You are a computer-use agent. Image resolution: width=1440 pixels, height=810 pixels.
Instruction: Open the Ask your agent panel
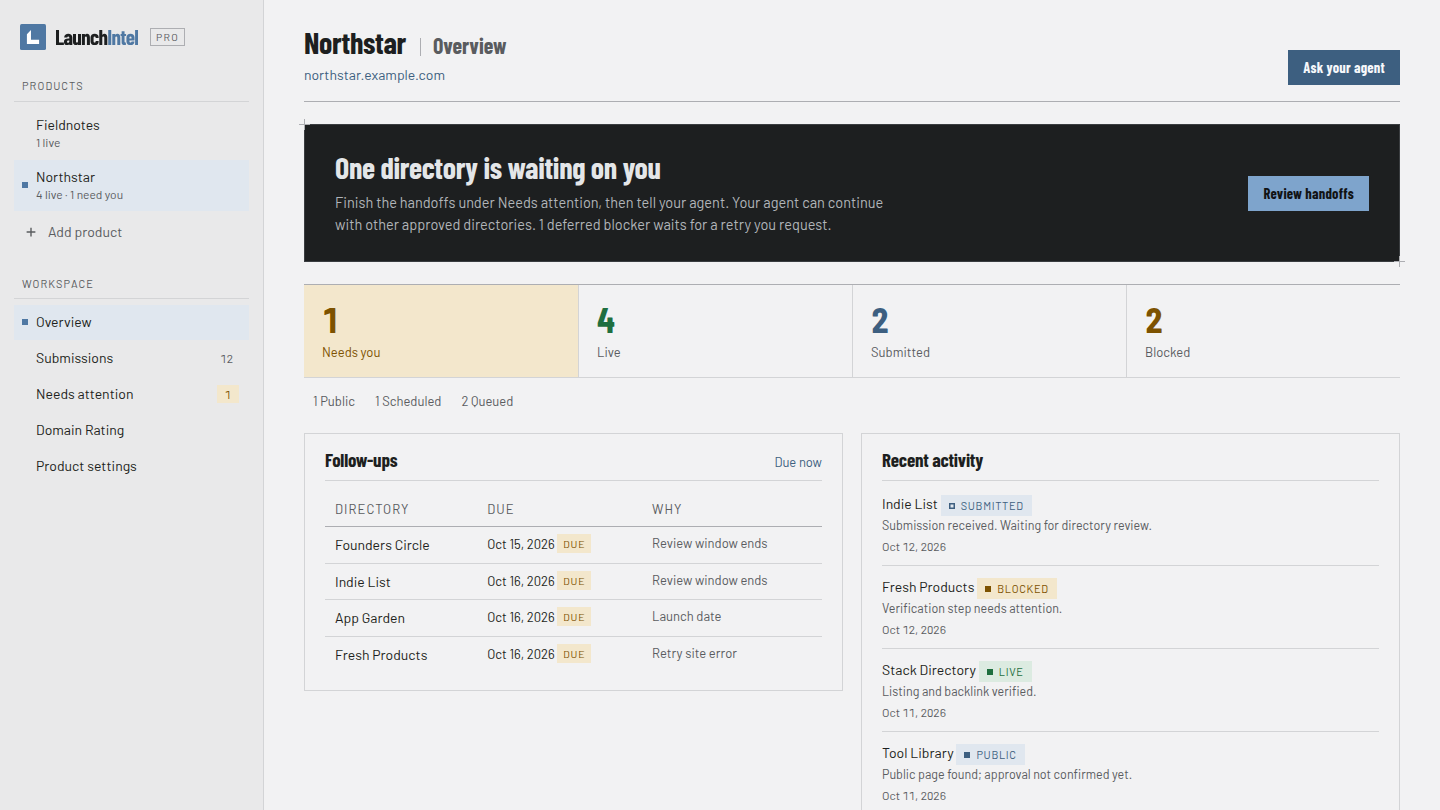coord(1343,68)
